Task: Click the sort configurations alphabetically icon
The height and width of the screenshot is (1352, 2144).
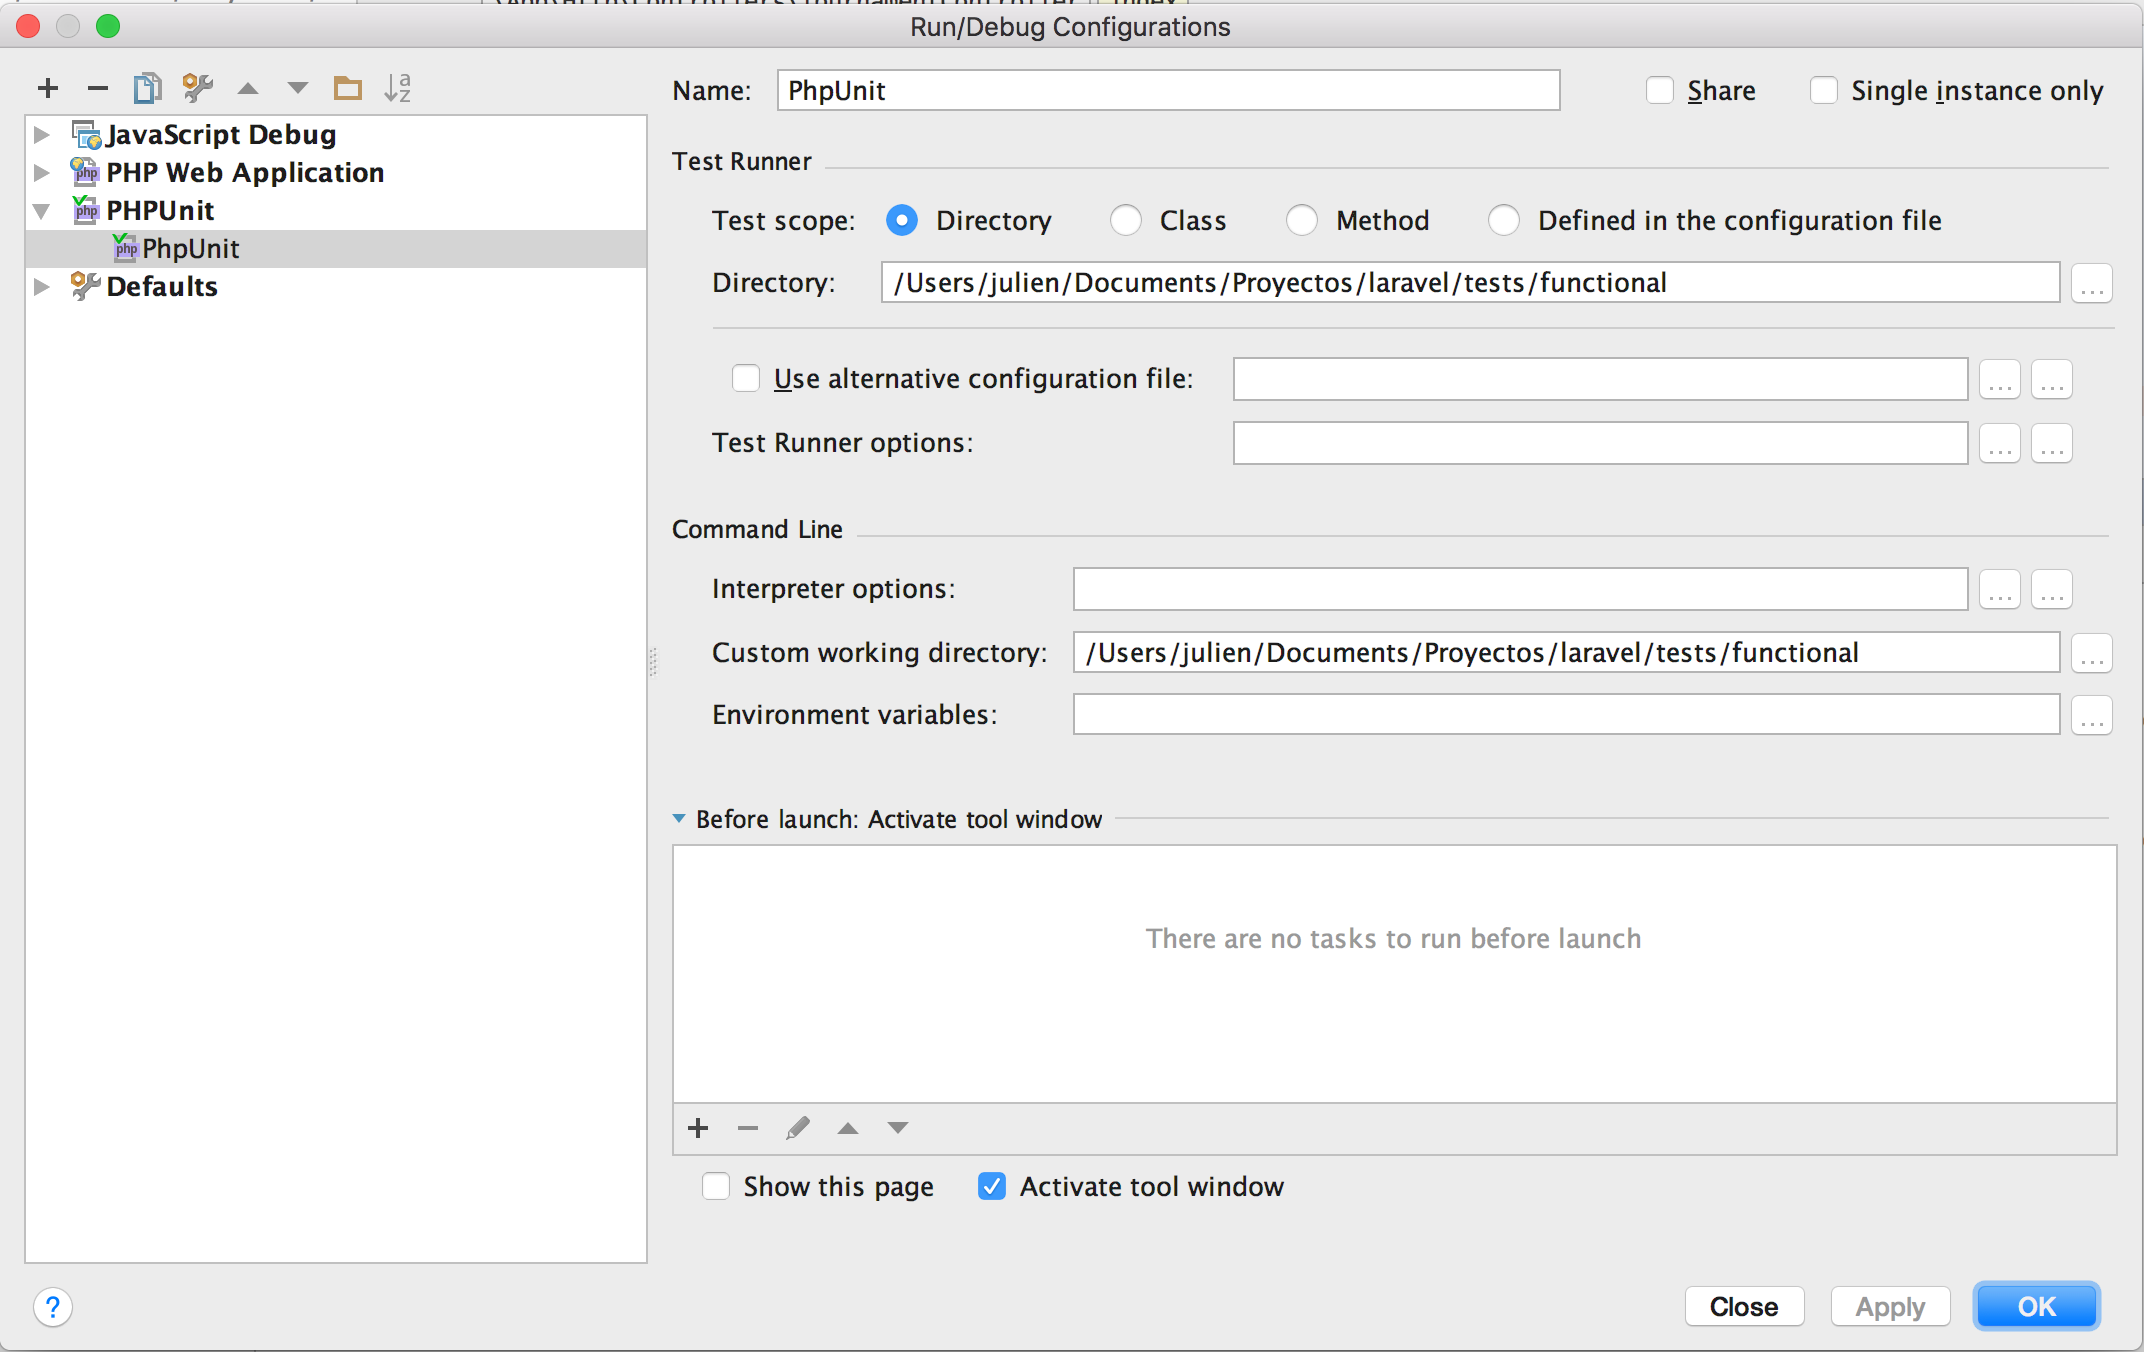Action: pyautogui.click(x=397, y=89)
